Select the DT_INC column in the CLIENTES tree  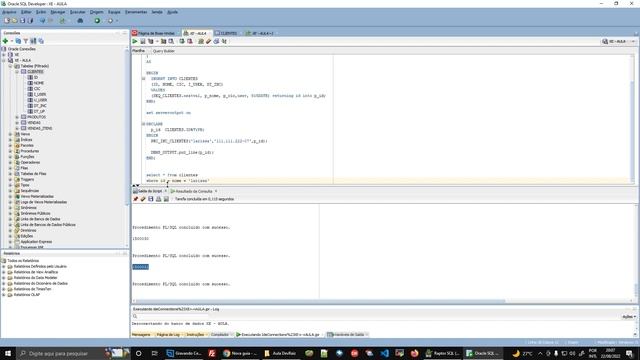pyautogui.click(x=40, y=105)
